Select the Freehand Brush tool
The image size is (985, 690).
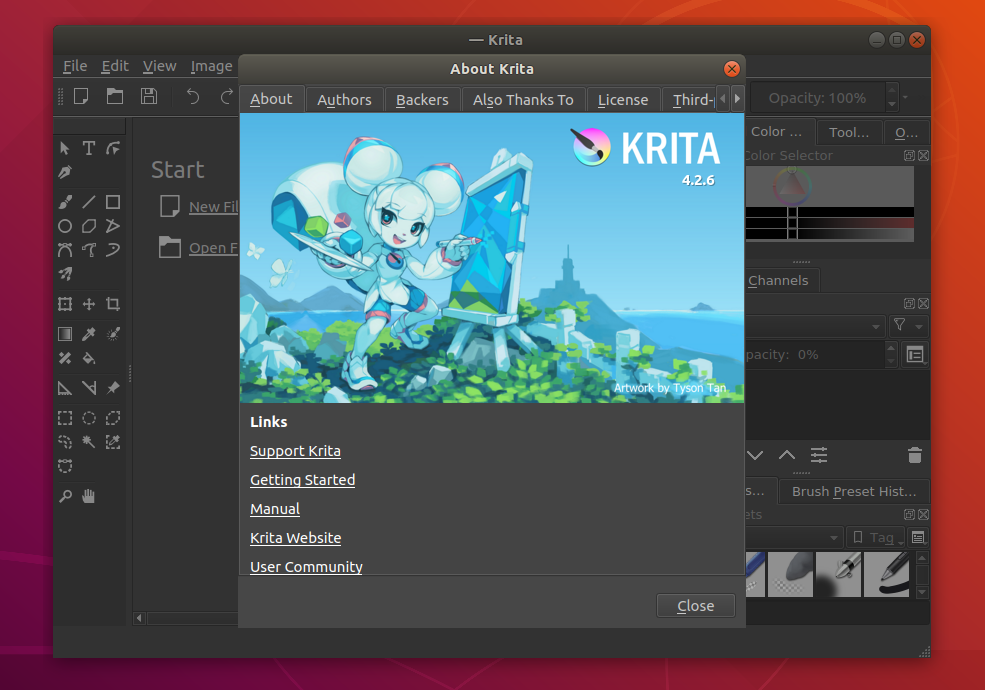click(65, 202)
